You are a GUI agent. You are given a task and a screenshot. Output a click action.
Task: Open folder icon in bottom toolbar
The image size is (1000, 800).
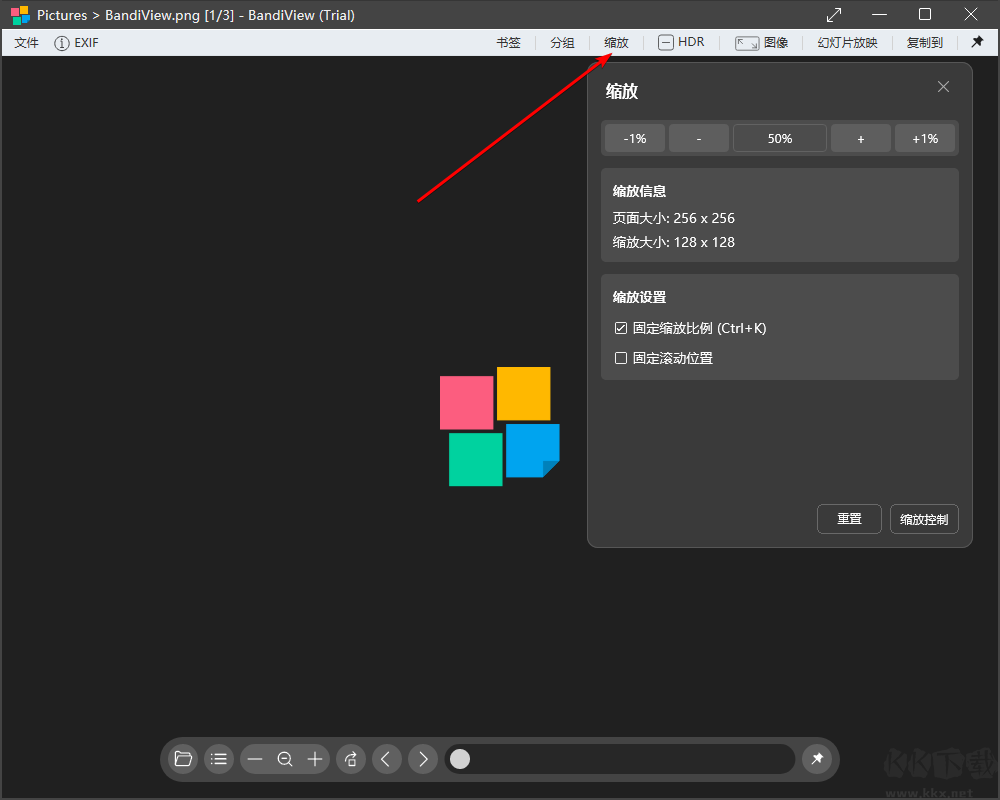(183, 759)
